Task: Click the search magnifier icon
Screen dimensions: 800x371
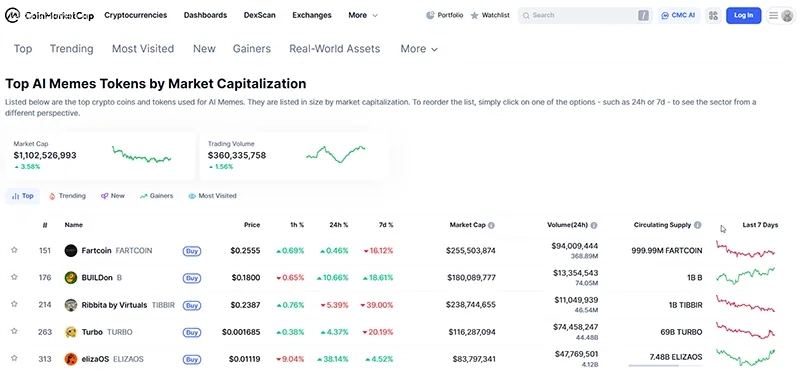Action: [x=526, y=15]
